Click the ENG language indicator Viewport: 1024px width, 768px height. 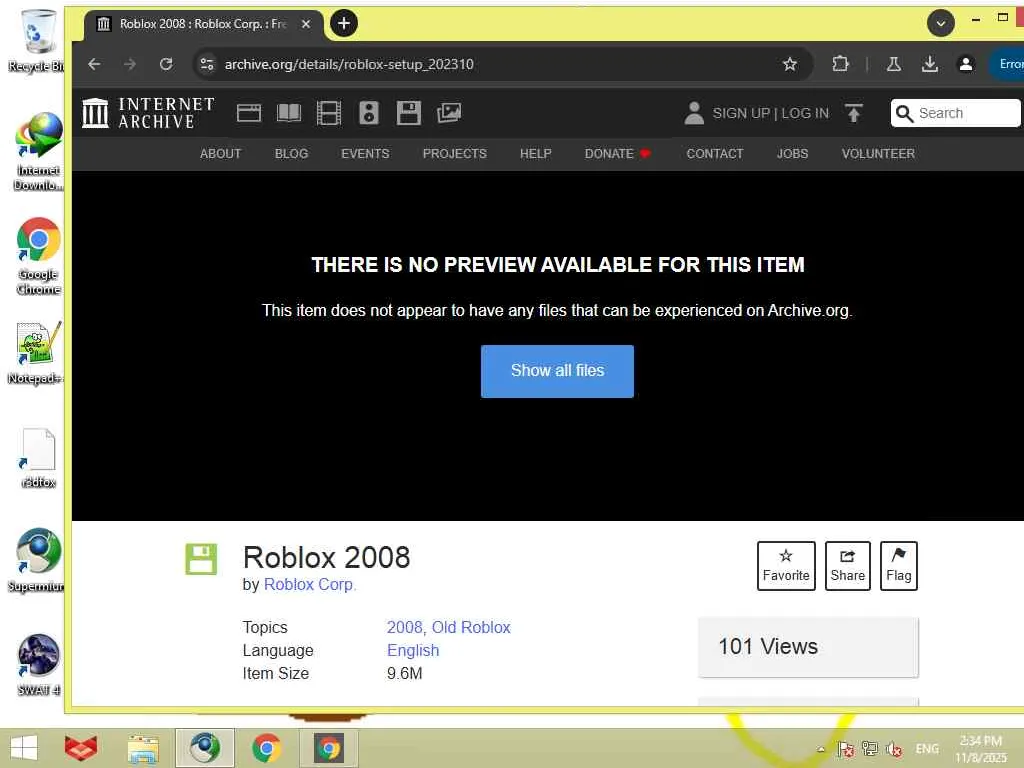(x=927, y=749)
